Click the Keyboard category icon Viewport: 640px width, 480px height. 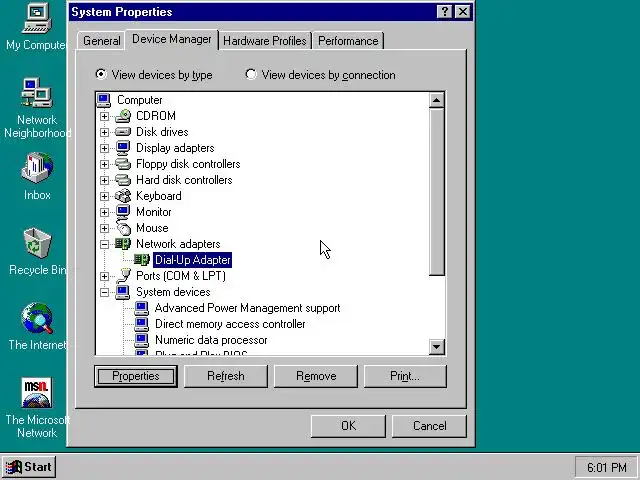click(x=123, y=196)
